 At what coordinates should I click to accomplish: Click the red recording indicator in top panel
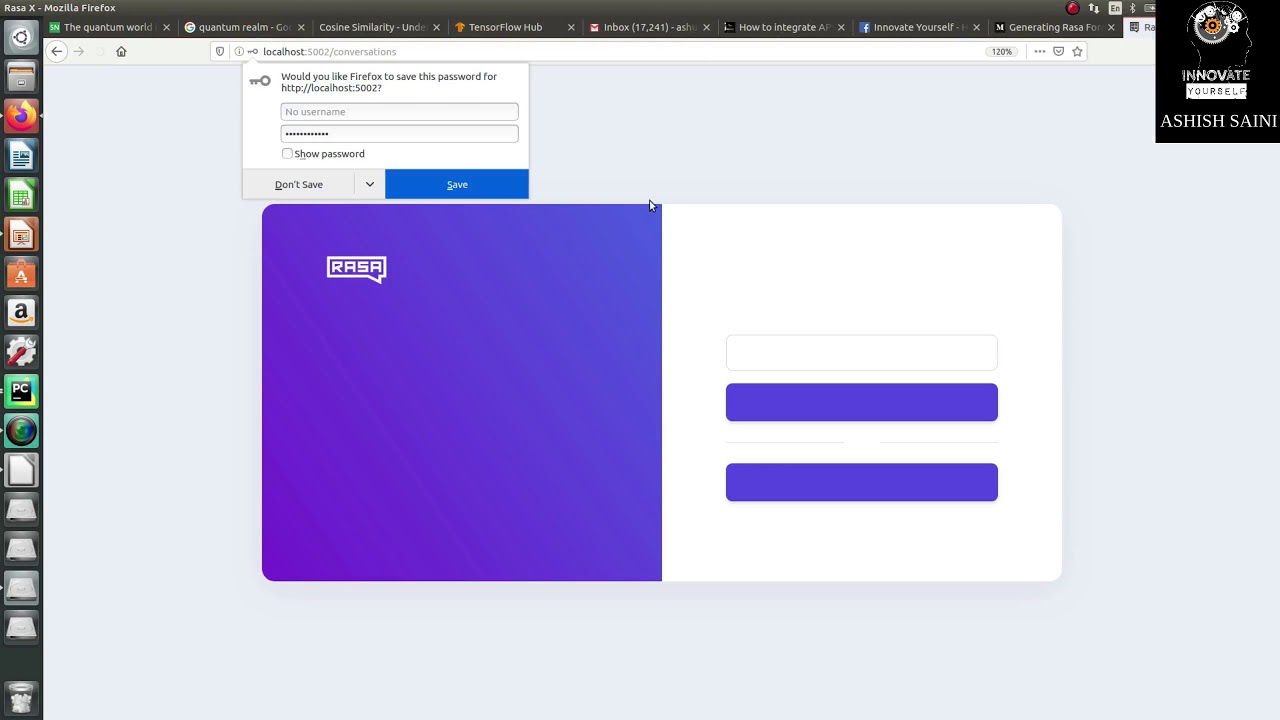tap(1073, 8)
